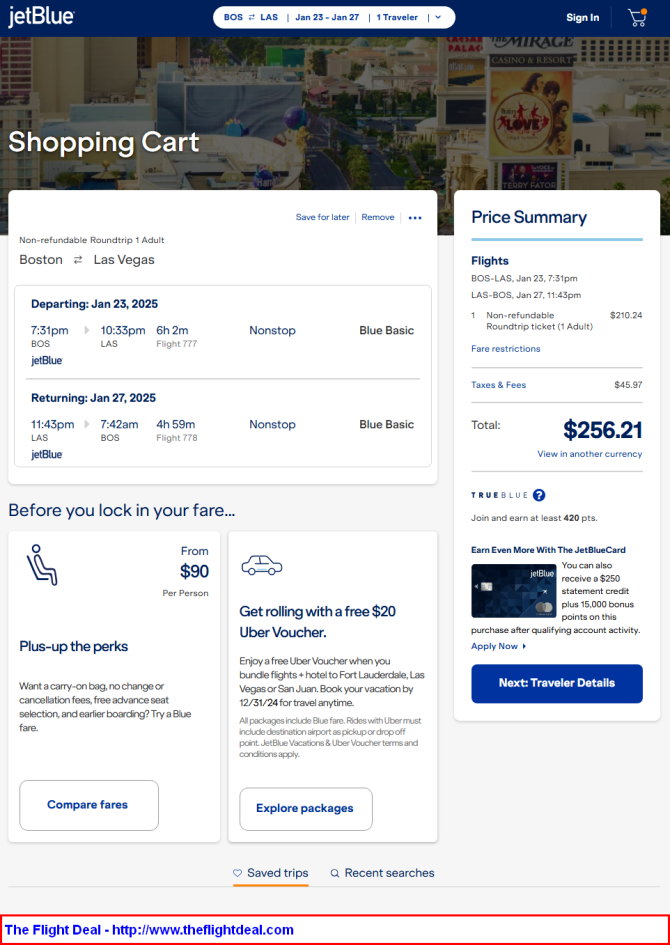Click the seat icon on Plus-up card

[x=42, y=564]
